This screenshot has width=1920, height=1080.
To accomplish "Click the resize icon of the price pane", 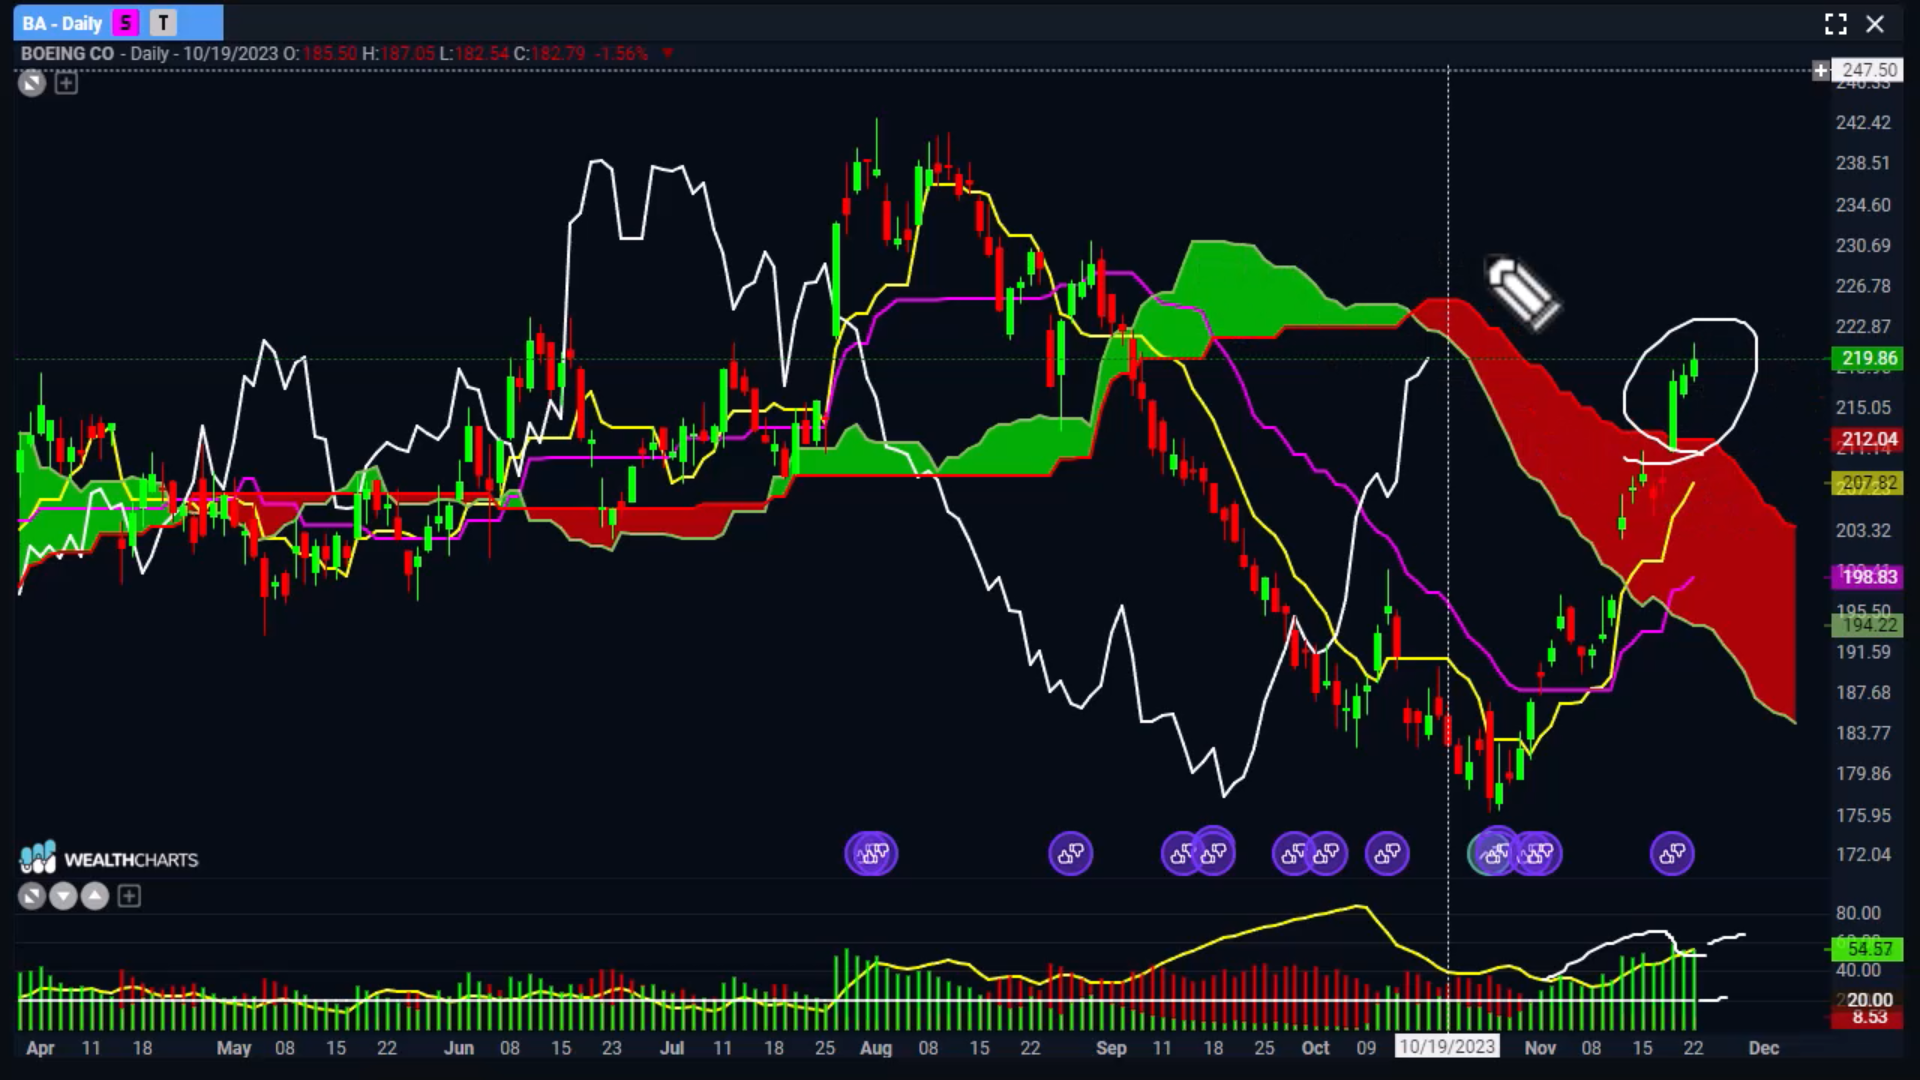I will coord(32,84).
